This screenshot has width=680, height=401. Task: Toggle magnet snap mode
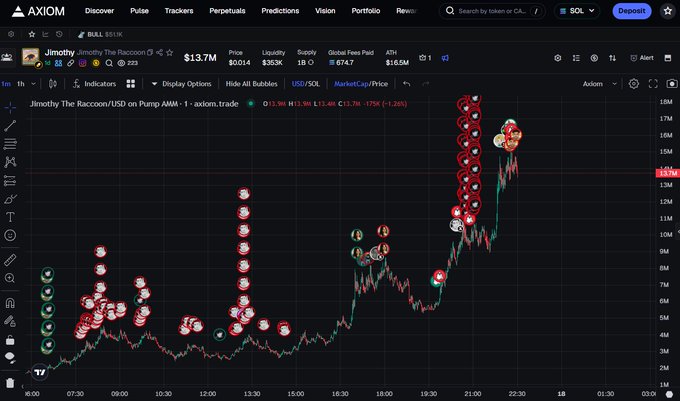click(x=10, y=303)
